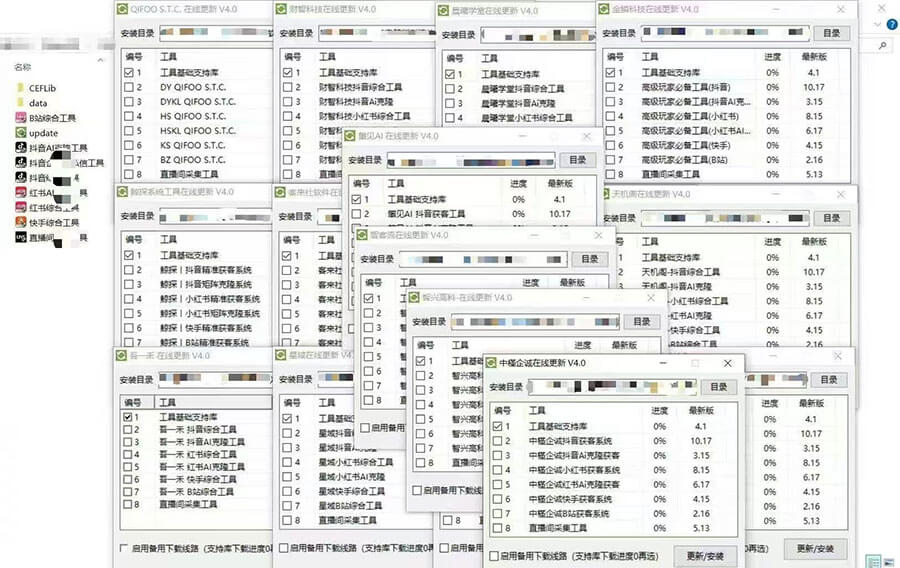Open Explorer help question-mark icon

coord(893,24)
